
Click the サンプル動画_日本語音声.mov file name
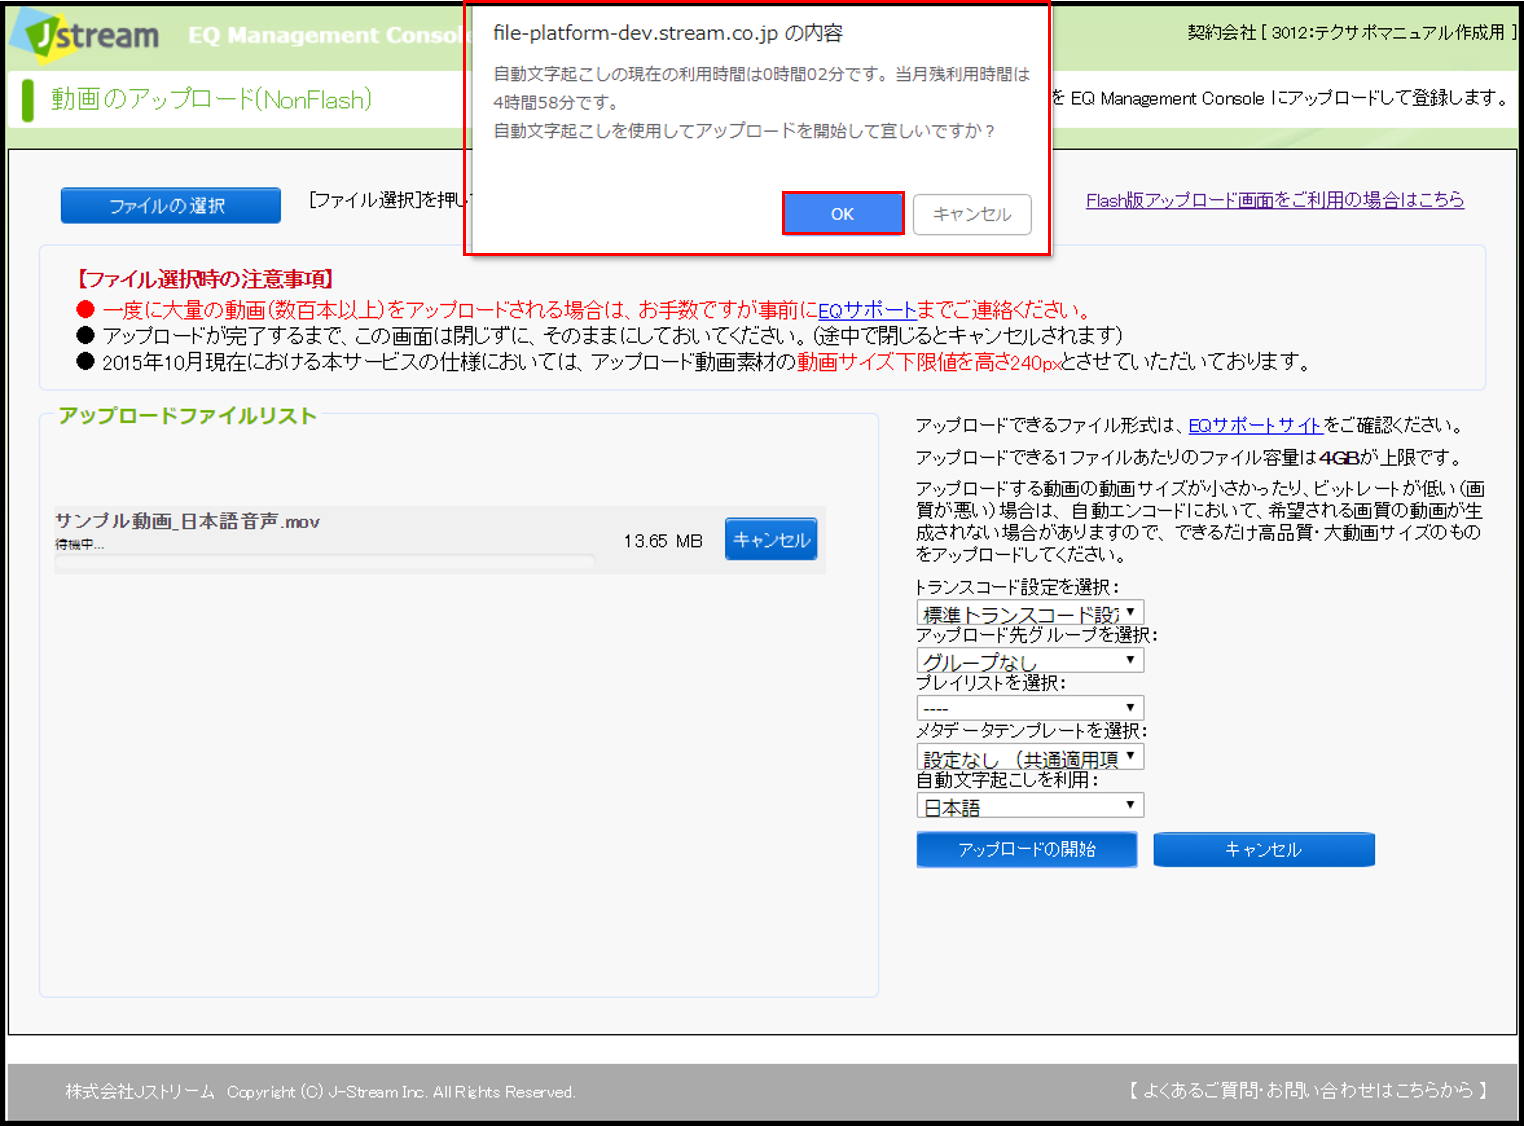[187, 521]
